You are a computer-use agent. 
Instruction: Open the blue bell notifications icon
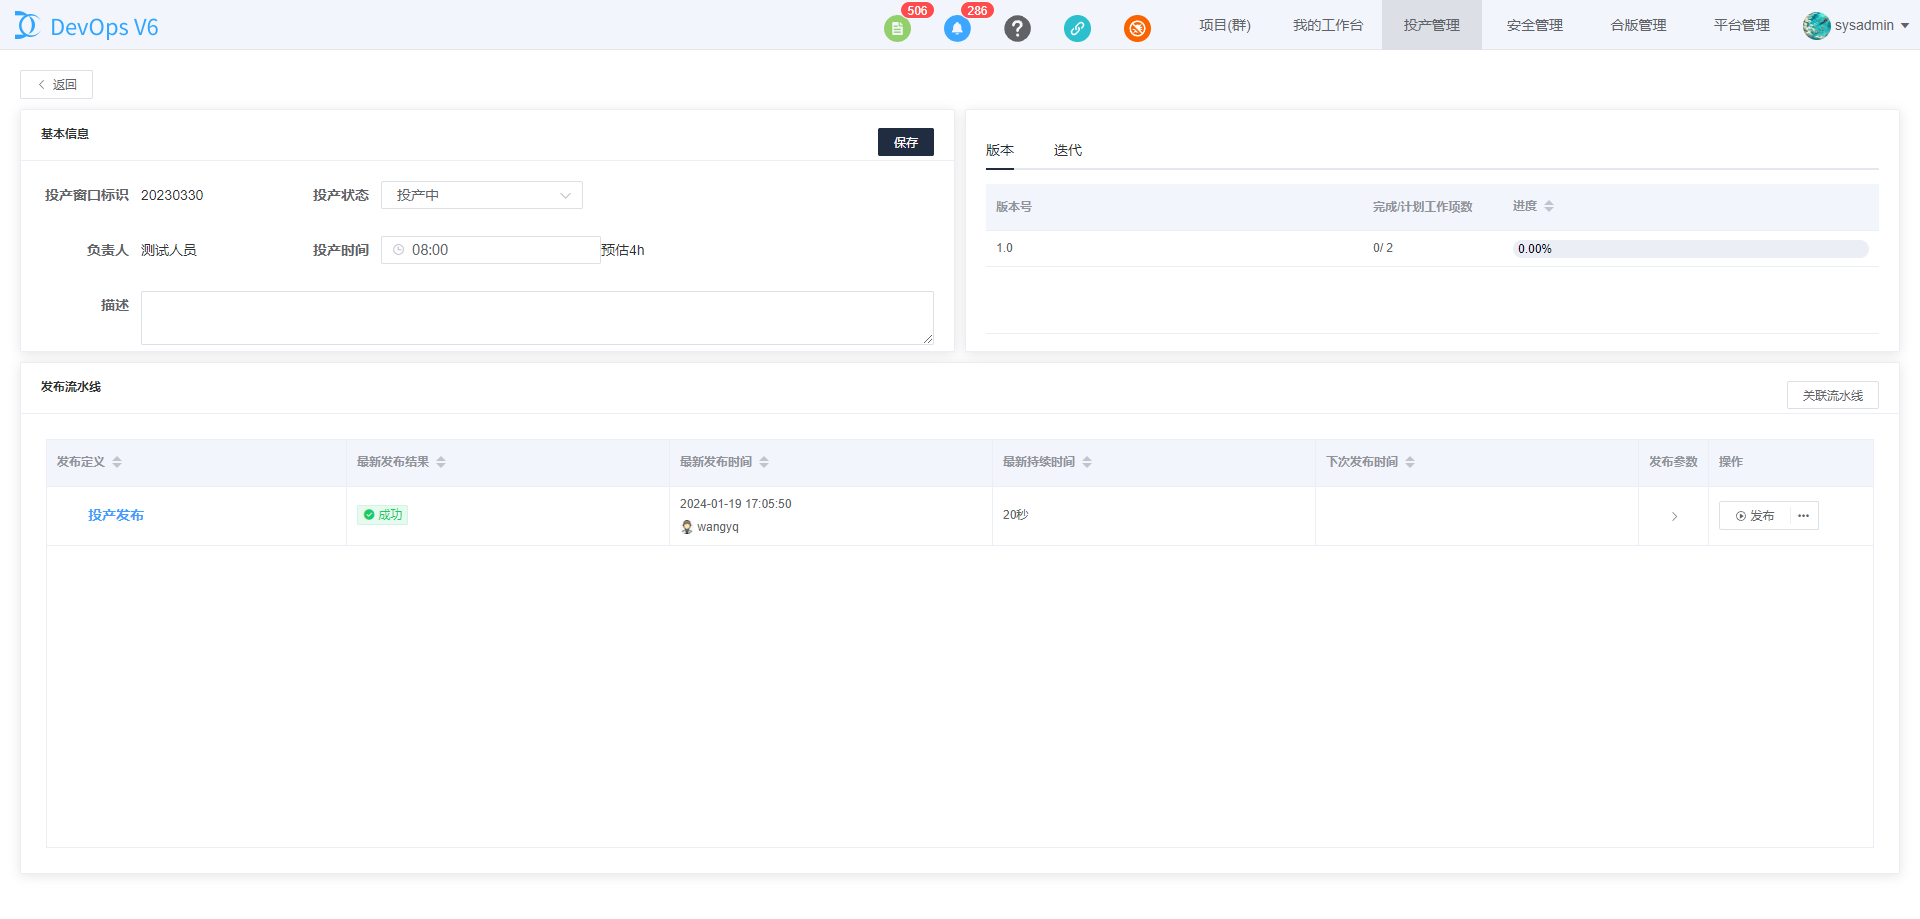tap(957, 29)
